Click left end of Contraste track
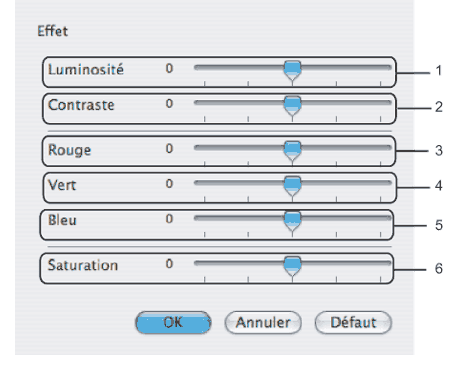Image resolution: width=450 pixels, height=368 pixels. pos(197,103)
